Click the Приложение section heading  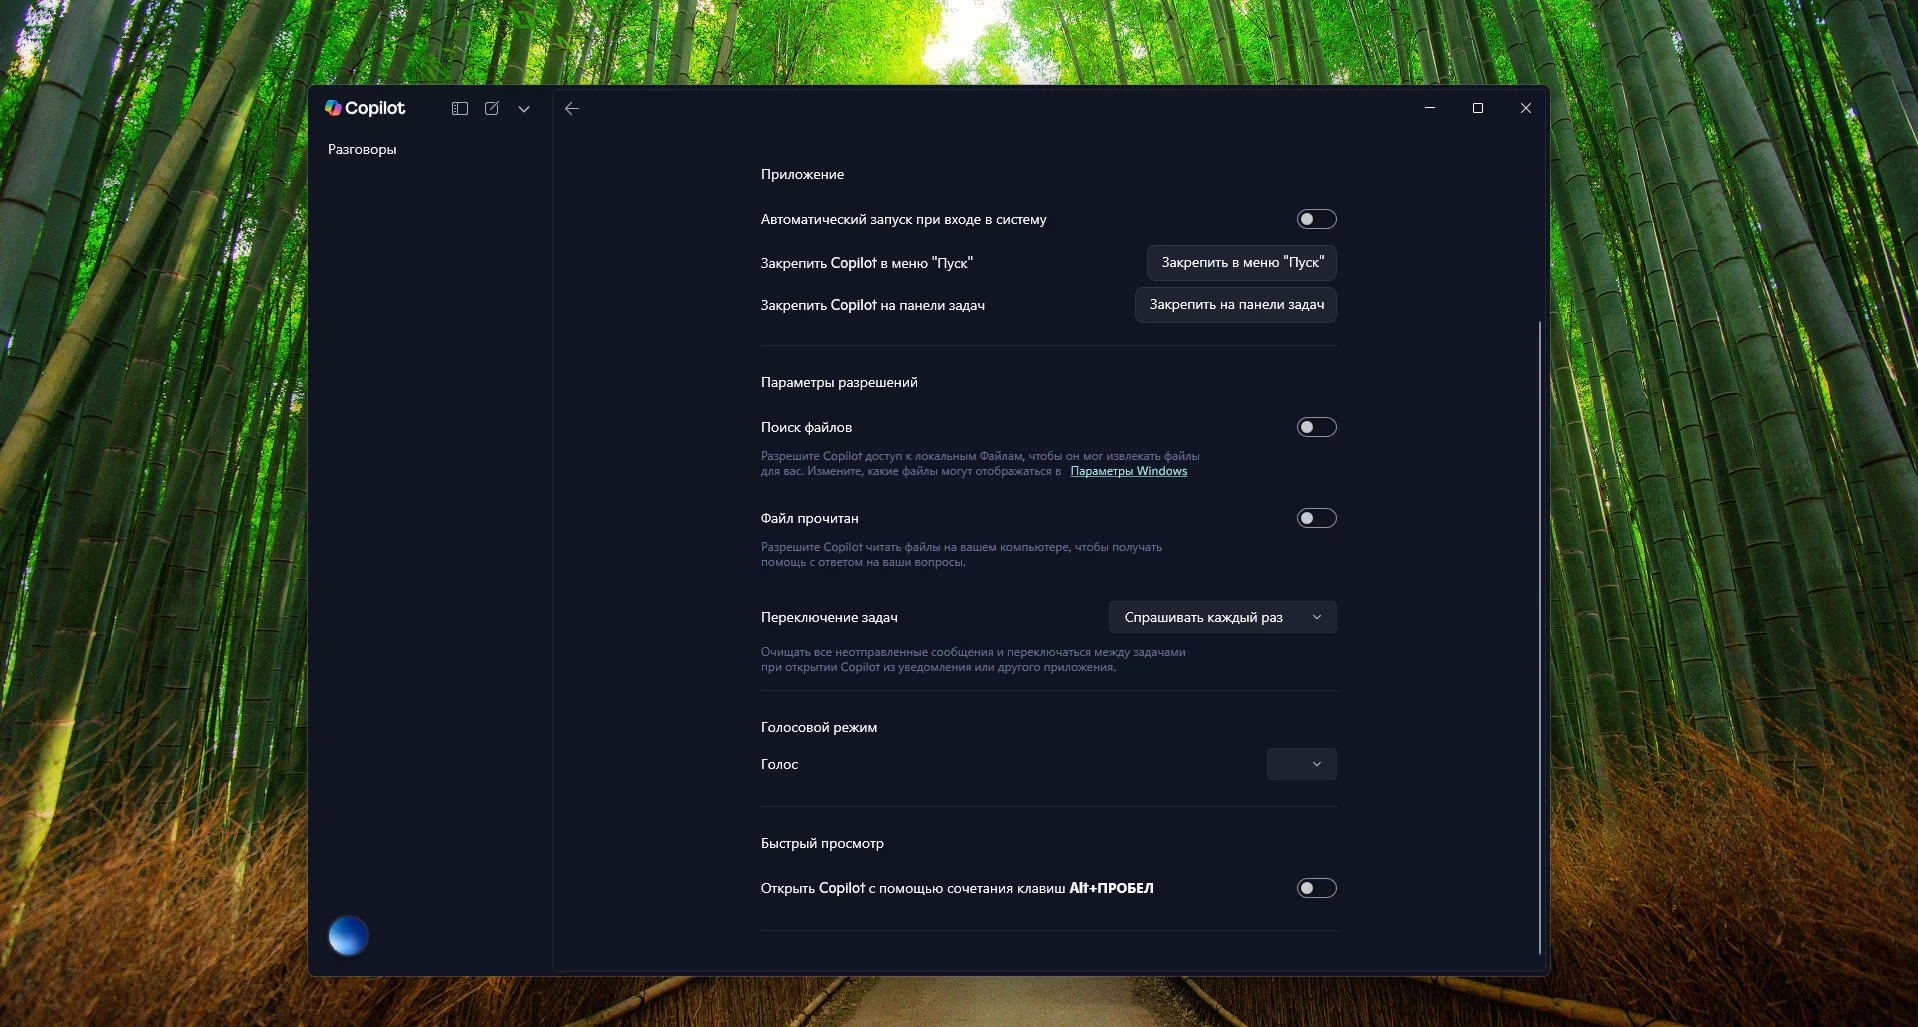[802, 174]
